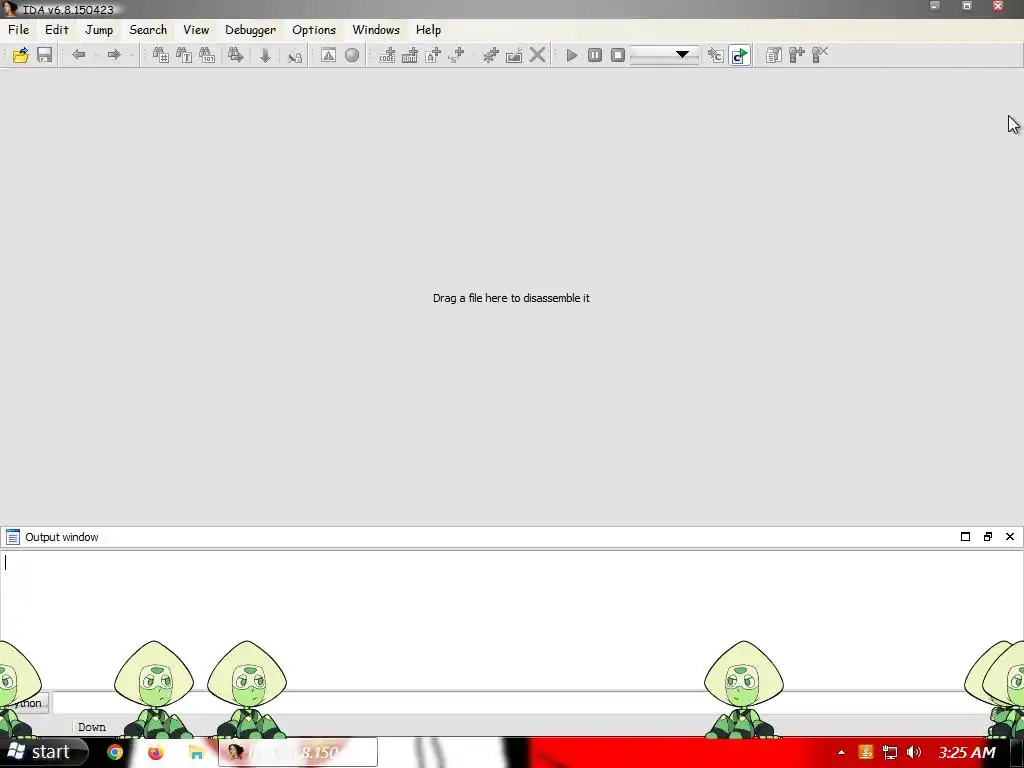Start the debugger process play button
Screen dimensions: 1024x768
coord(571,56)
